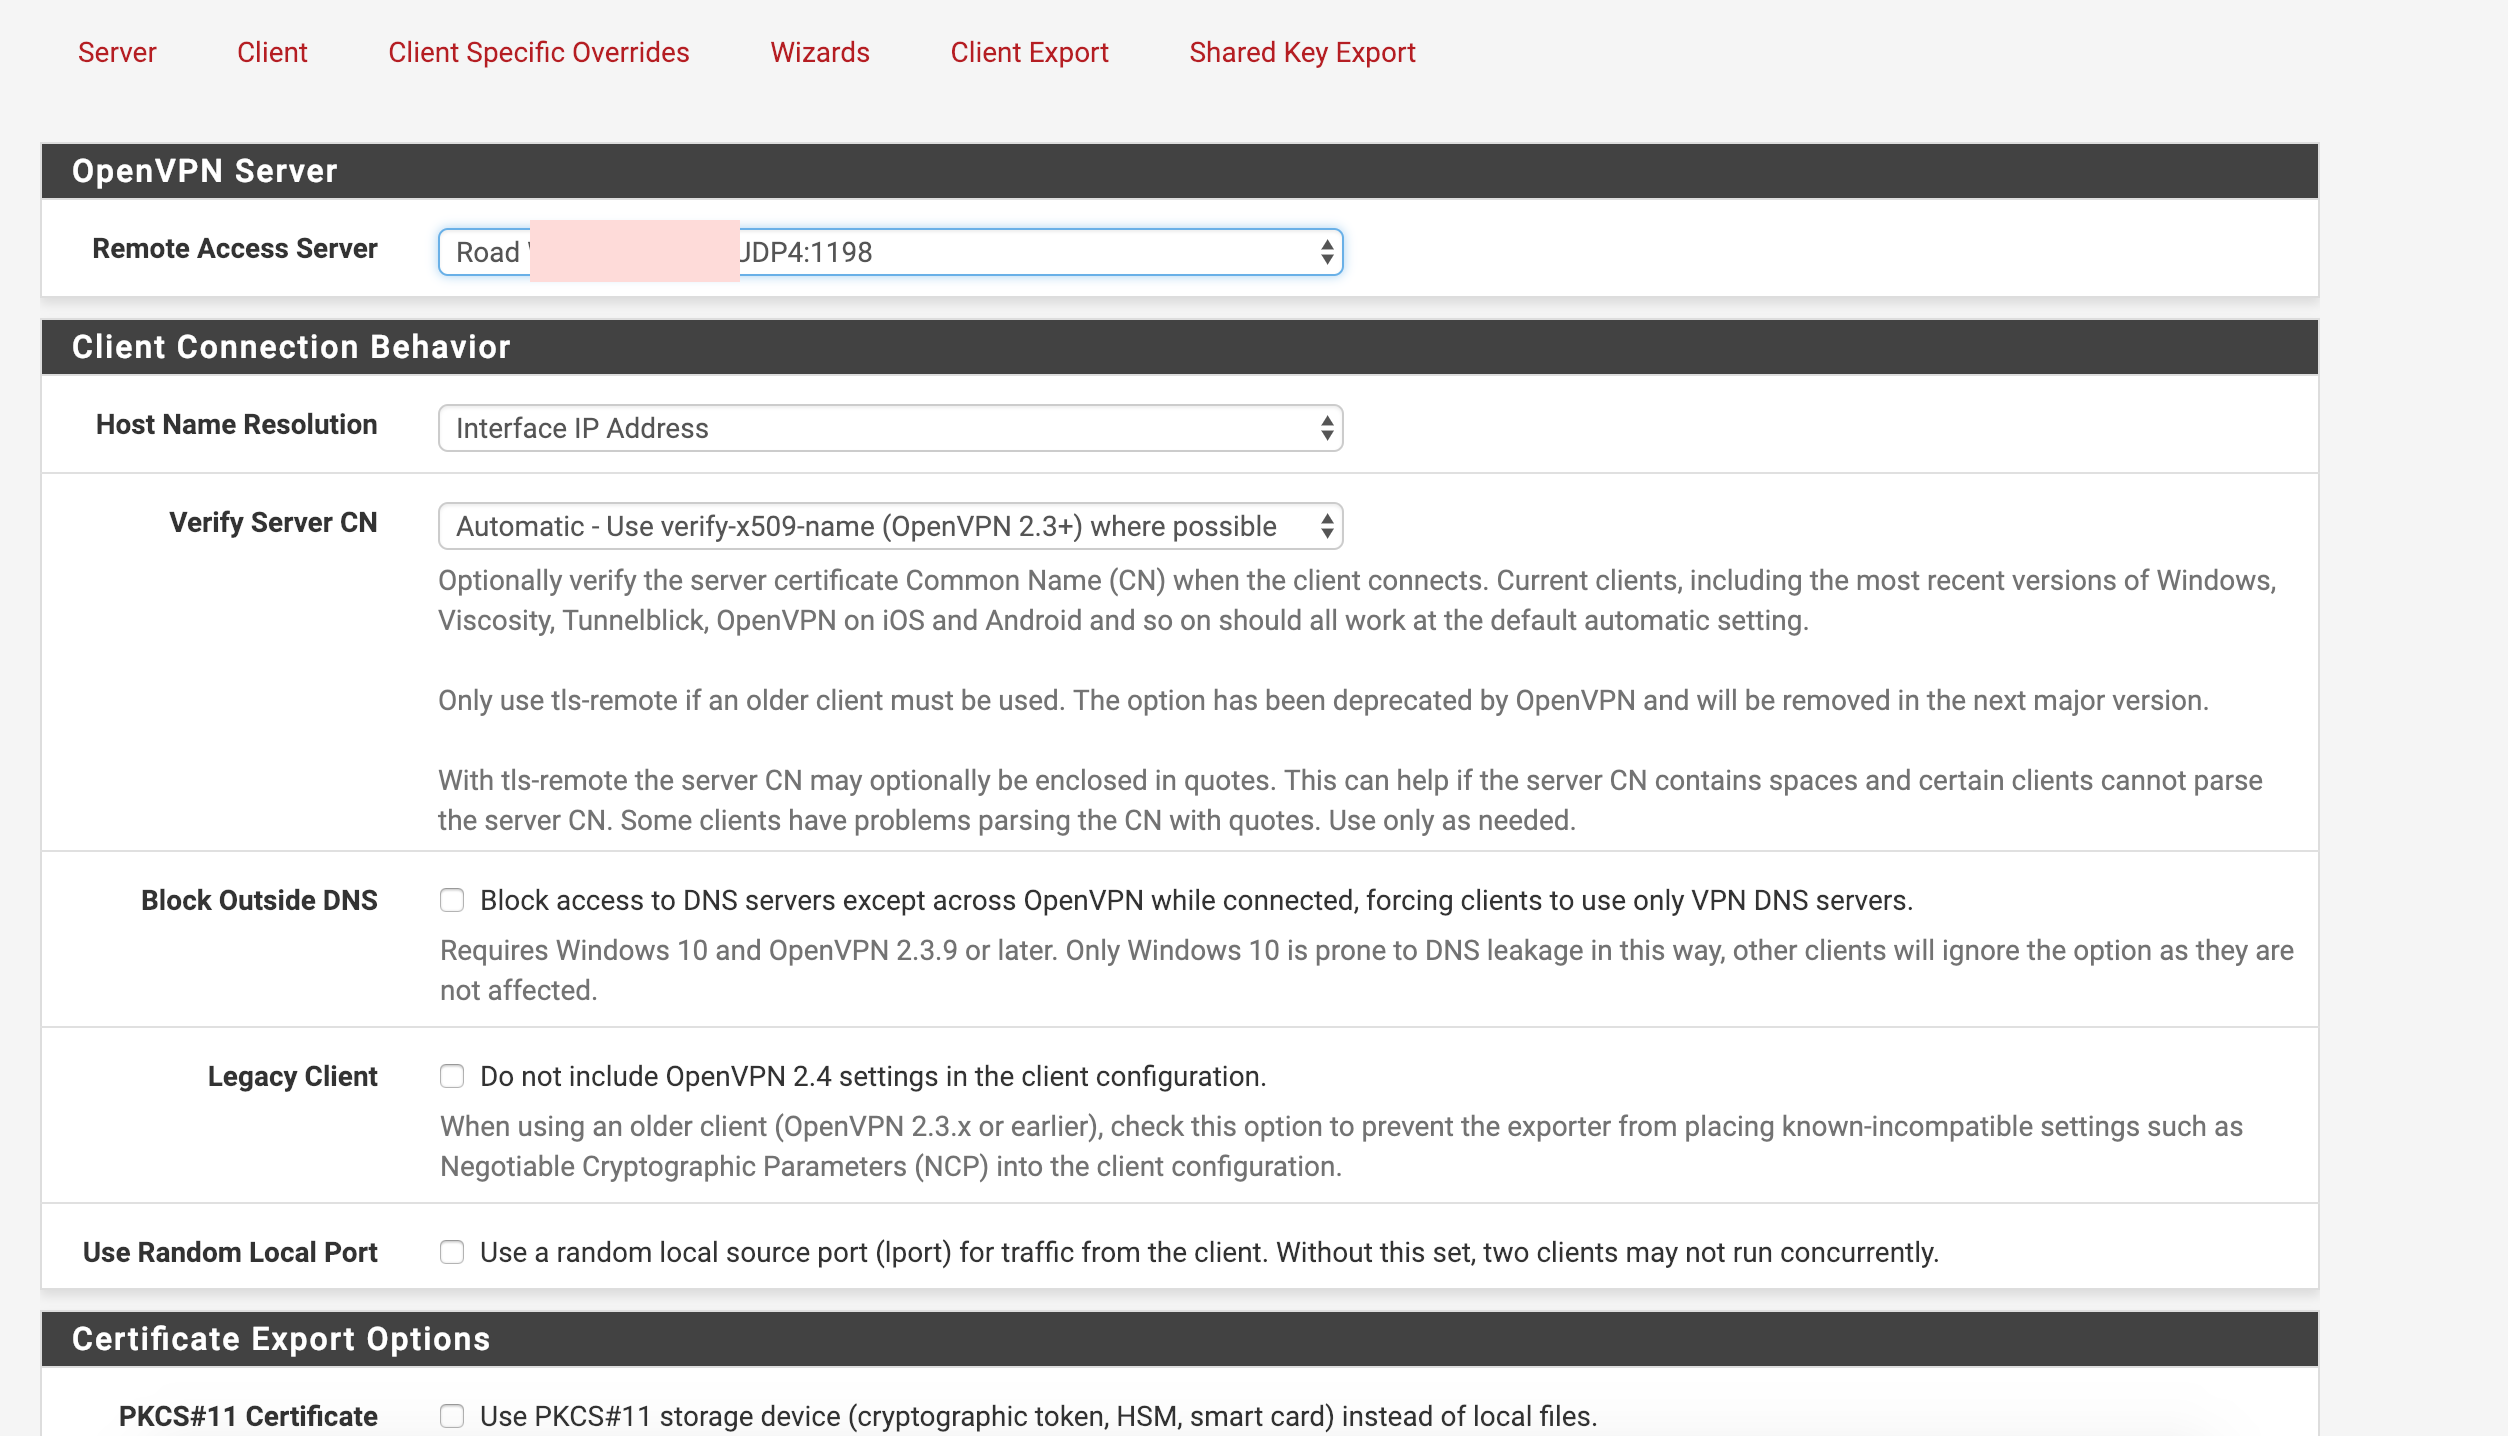Open Verify Server CN dropdown
The width and height of the screenshot is (2508, 1436).
click(889, 525)
